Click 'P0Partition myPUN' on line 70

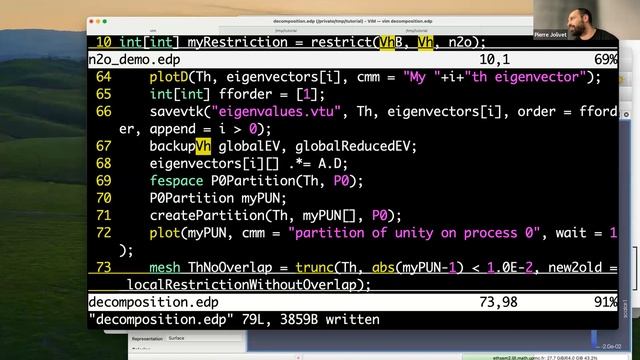215,198
